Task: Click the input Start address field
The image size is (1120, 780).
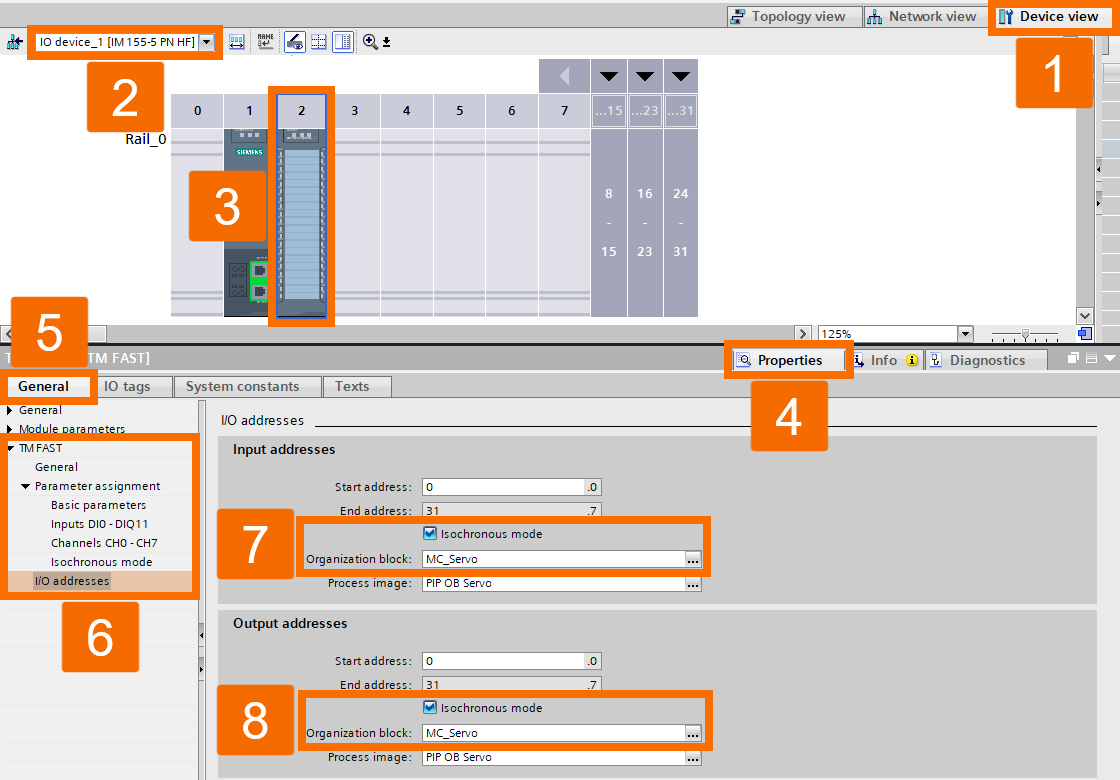Action: [511, 487]
